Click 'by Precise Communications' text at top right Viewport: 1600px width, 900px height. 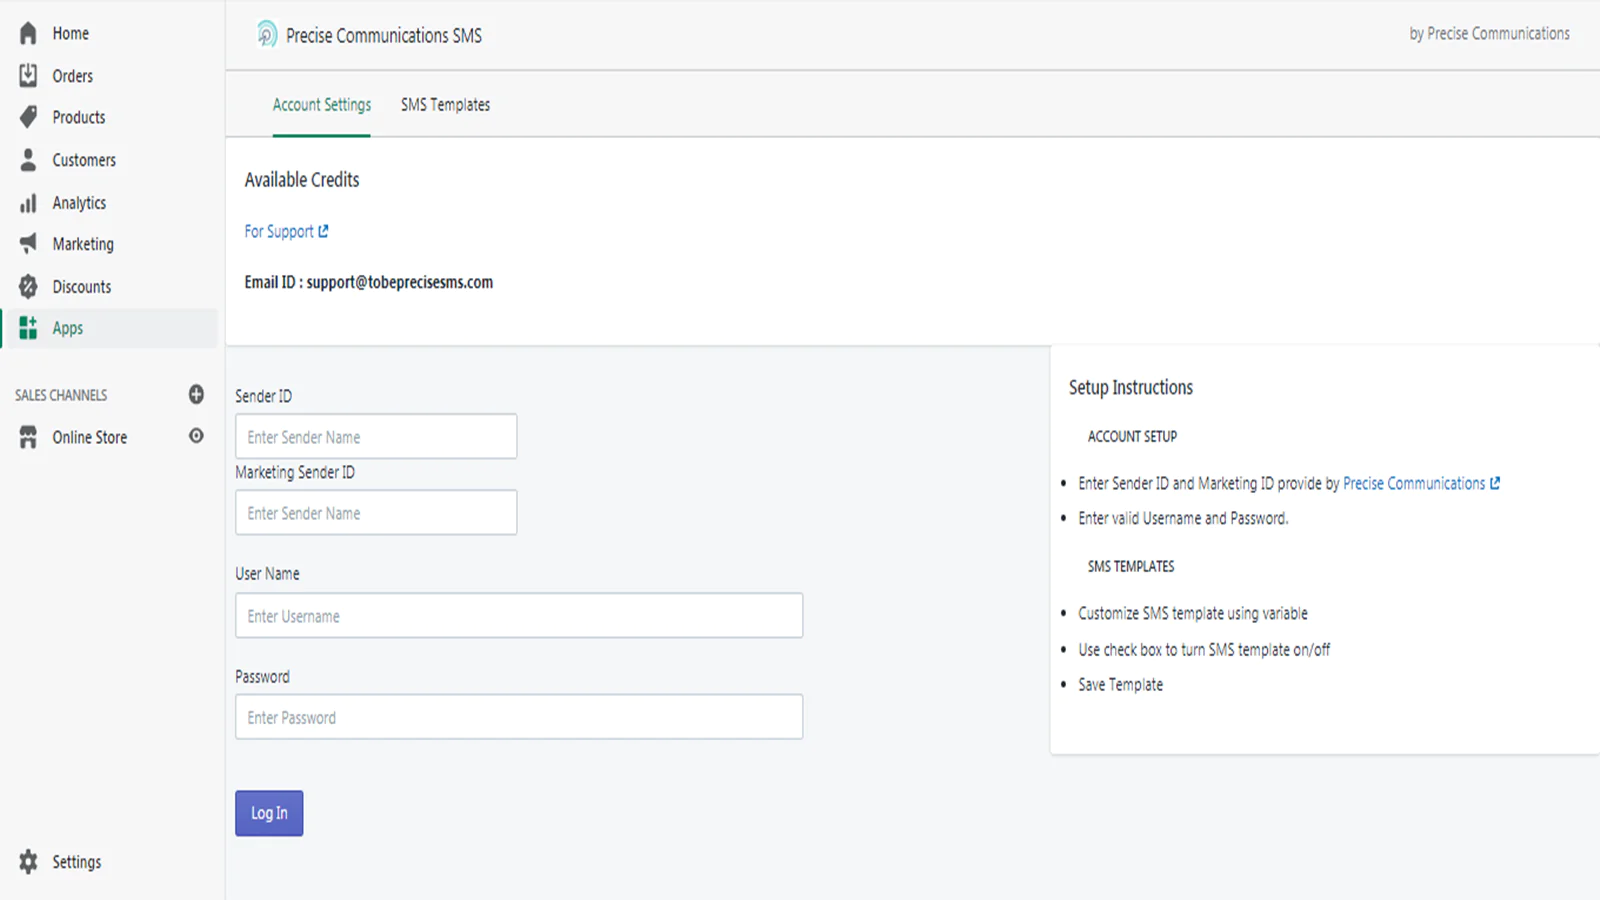click(1489, 33)
